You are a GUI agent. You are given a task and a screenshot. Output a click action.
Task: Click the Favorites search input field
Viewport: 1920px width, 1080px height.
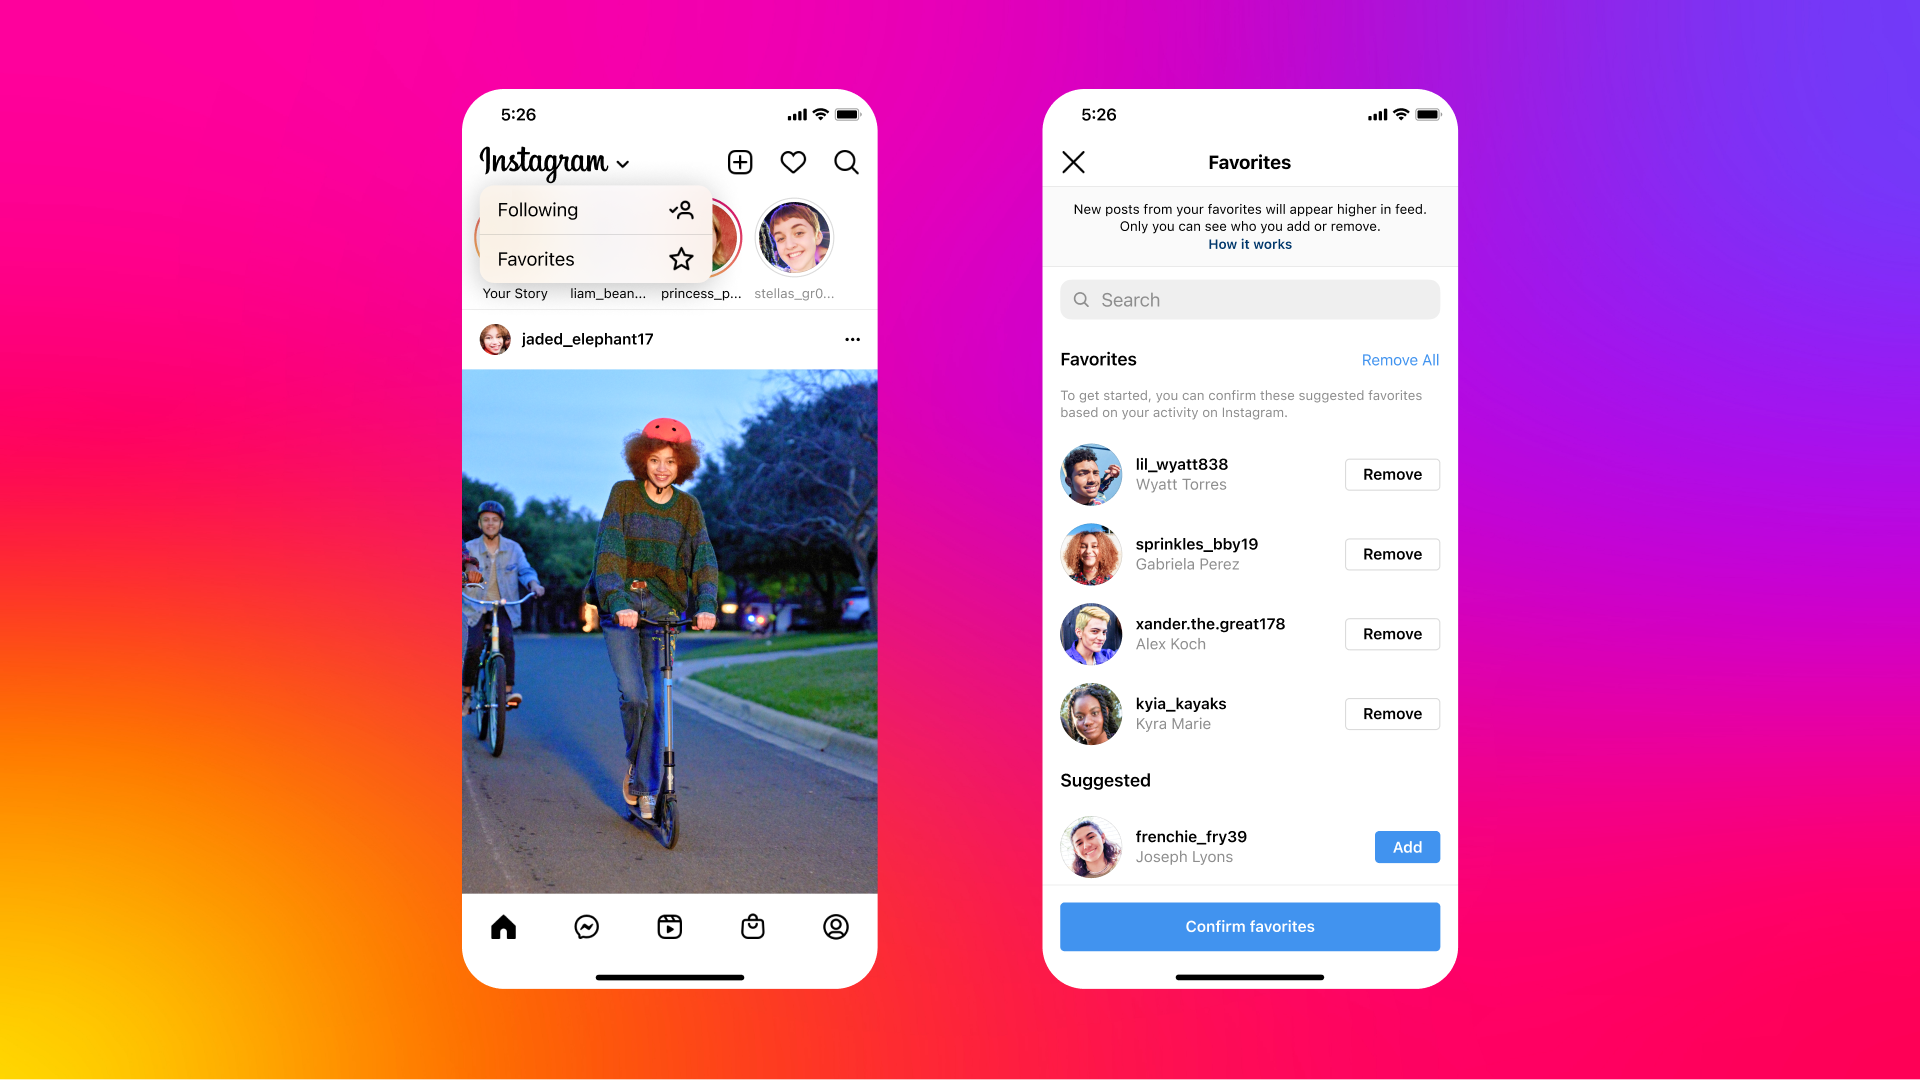tap(1249, 299)
